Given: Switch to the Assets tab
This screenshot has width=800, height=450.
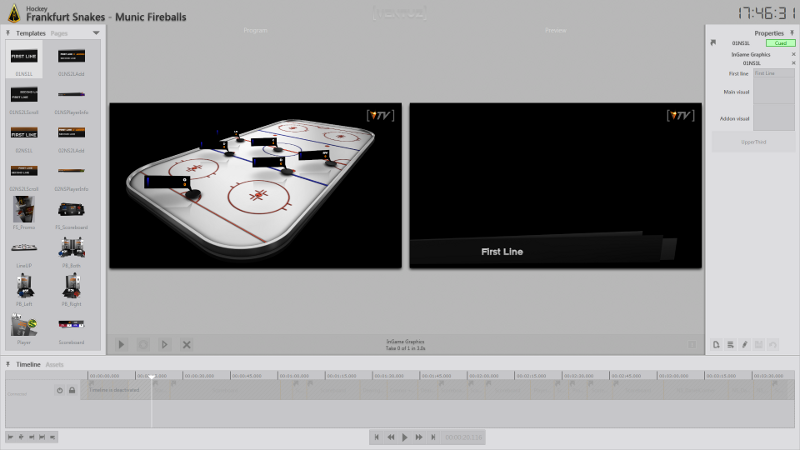Looking at the screenshot, I should point(55,365).
